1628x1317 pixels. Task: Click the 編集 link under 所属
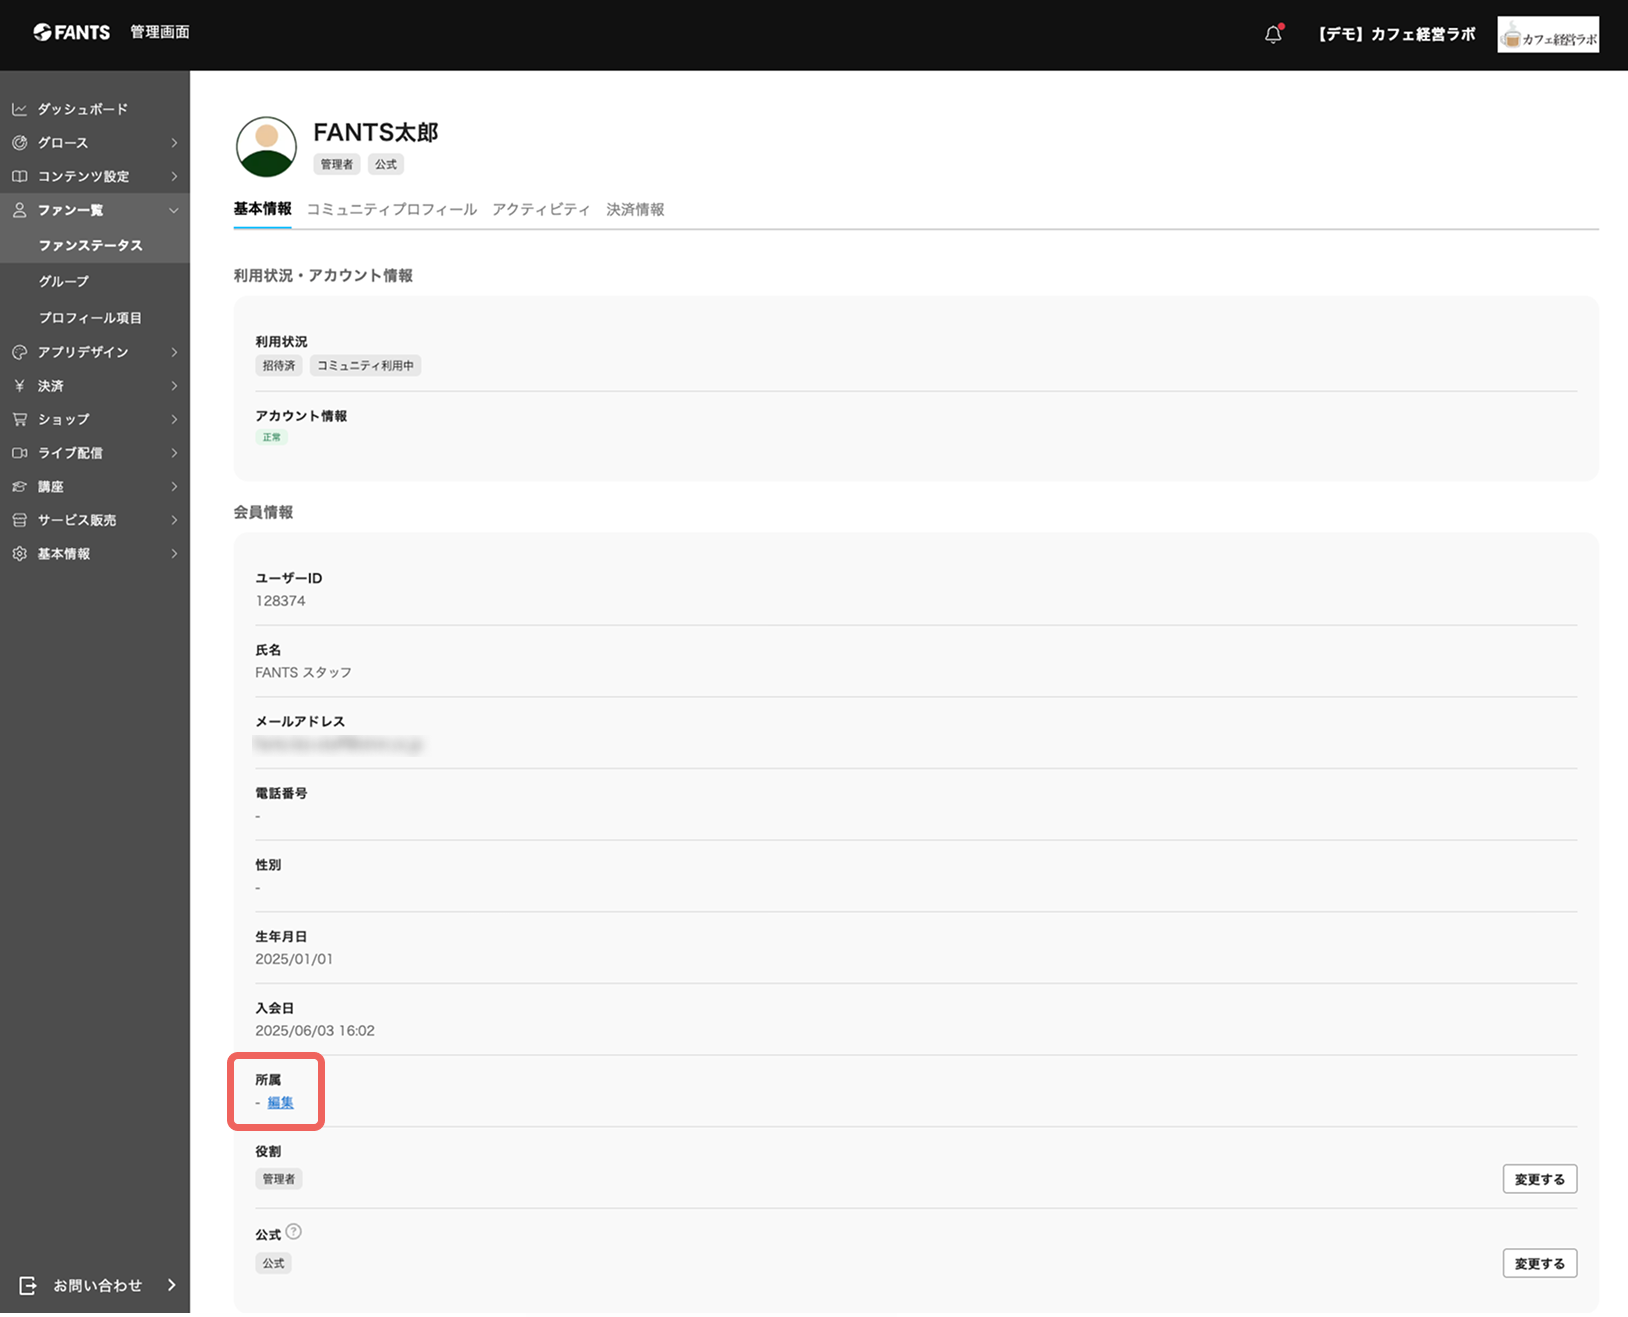click(x=281, y=1102)
